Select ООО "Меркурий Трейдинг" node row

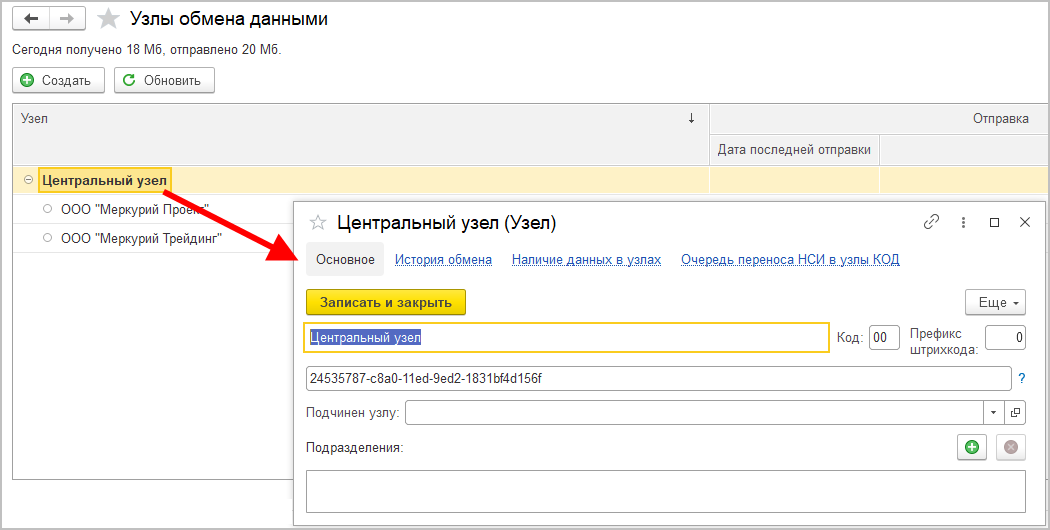click(140, 238)
